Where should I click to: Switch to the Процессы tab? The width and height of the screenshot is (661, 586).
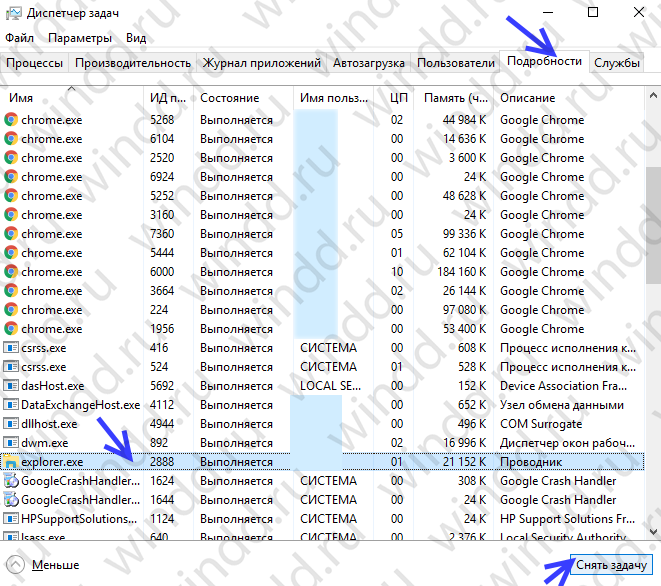click(35, 63)
